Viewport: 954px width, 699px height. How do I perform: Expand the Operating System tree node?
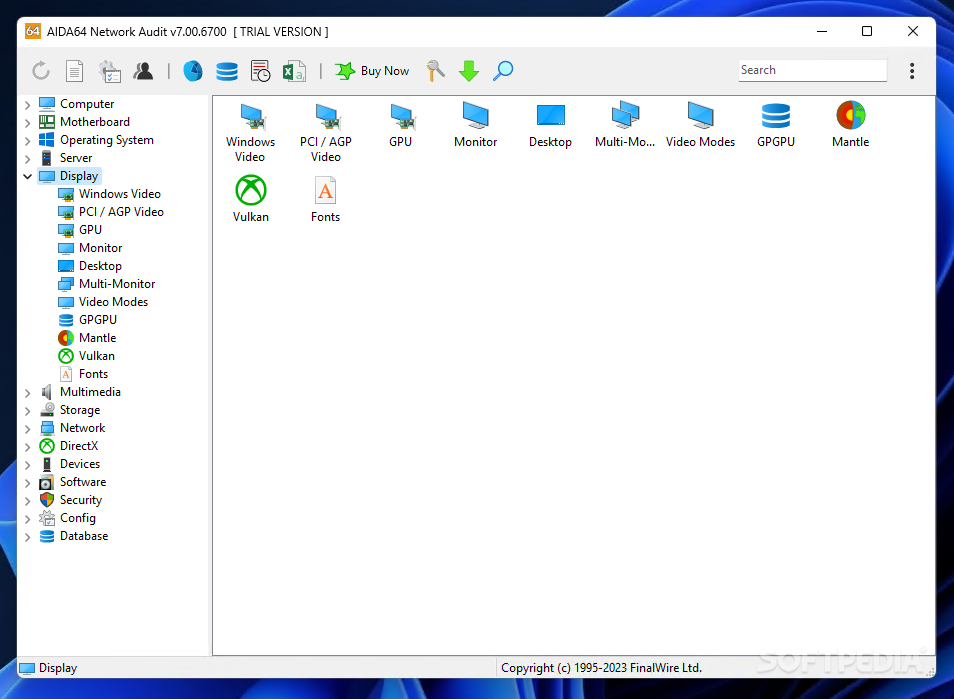(x=27, y=141)
